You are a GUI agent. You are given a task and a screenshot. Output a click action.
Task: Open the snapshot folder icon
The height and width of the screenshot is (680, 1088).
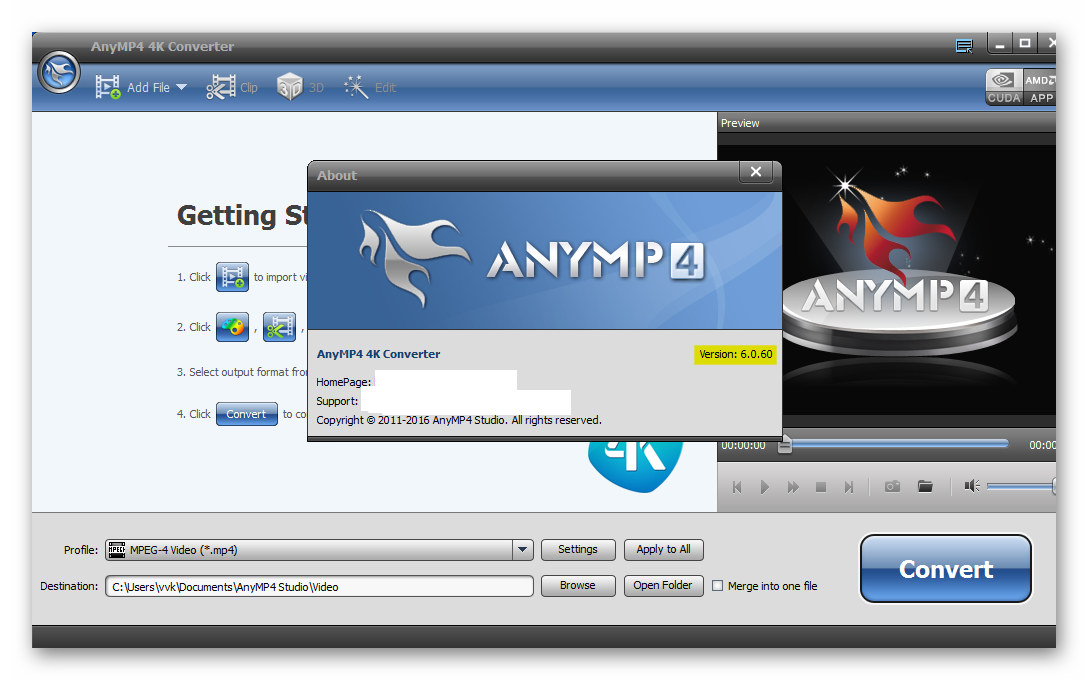[x=925, y=486]
